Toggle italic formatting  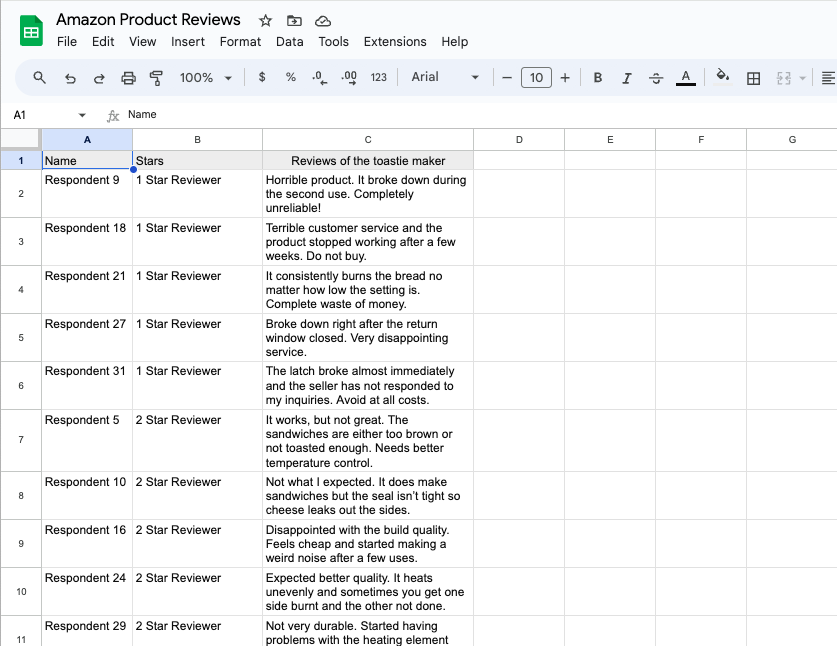[627, 78]
